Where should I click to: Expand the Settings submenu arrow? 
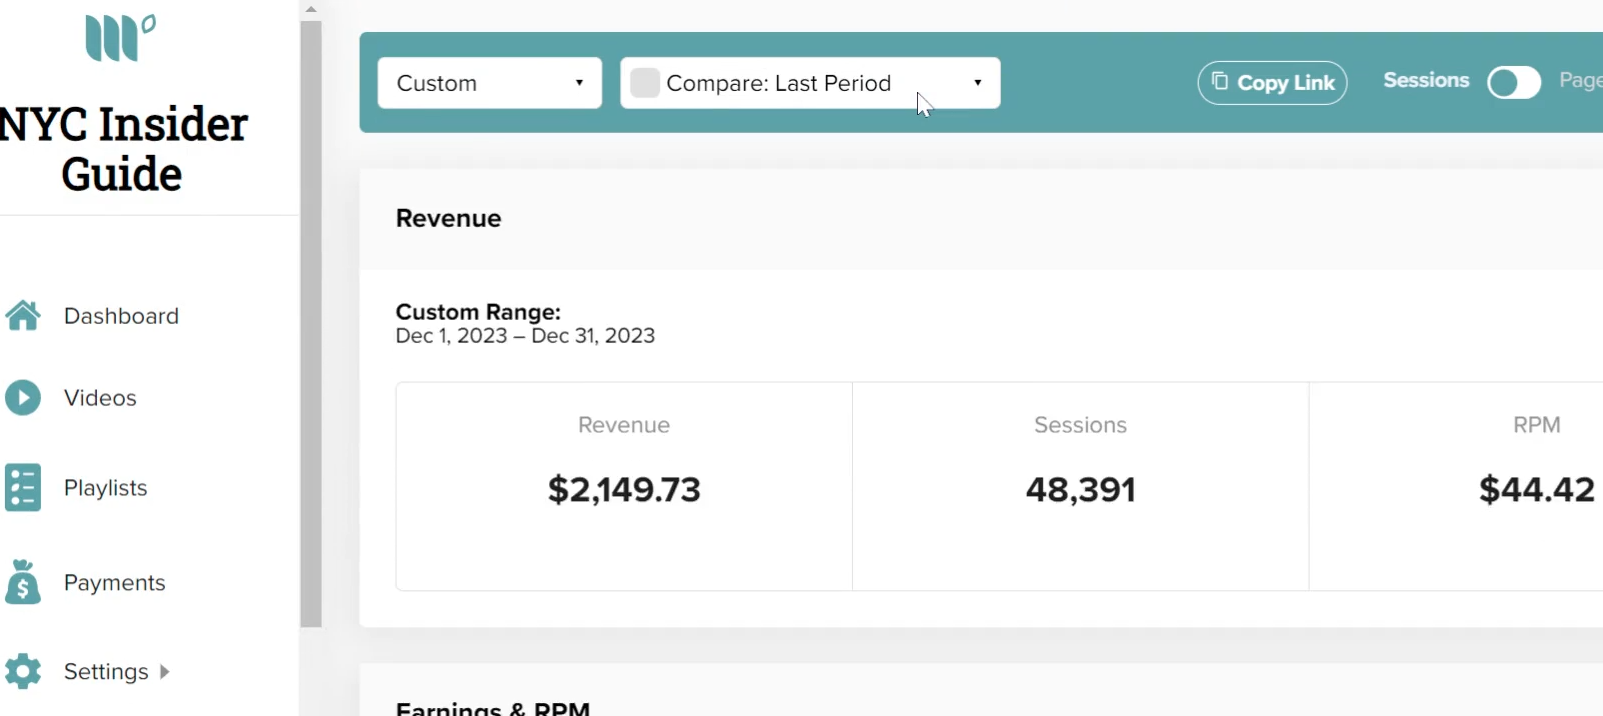click(165, 672)
